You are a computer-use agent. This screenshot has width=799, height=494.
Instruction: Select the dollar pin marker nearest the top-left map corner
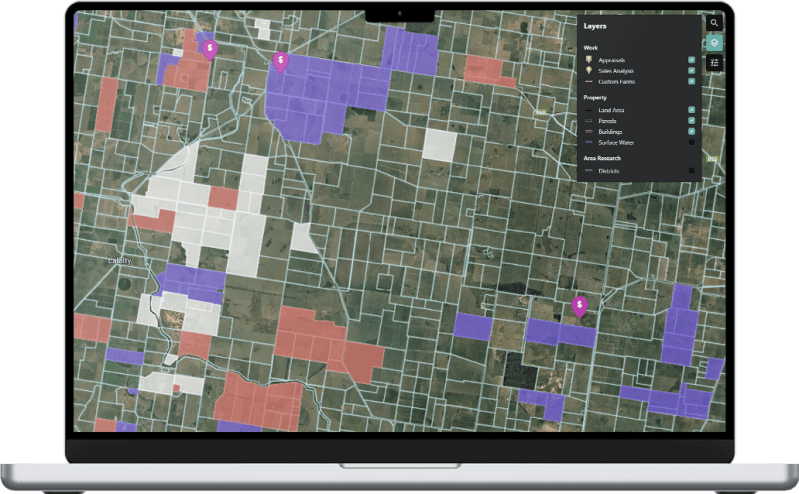[x=209, y=50]
